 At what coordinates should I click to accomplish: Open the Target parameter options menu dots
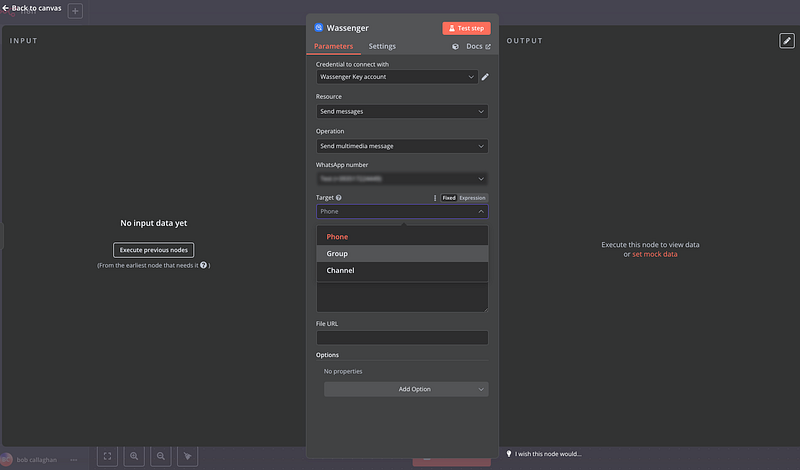[x=434, y=198]
